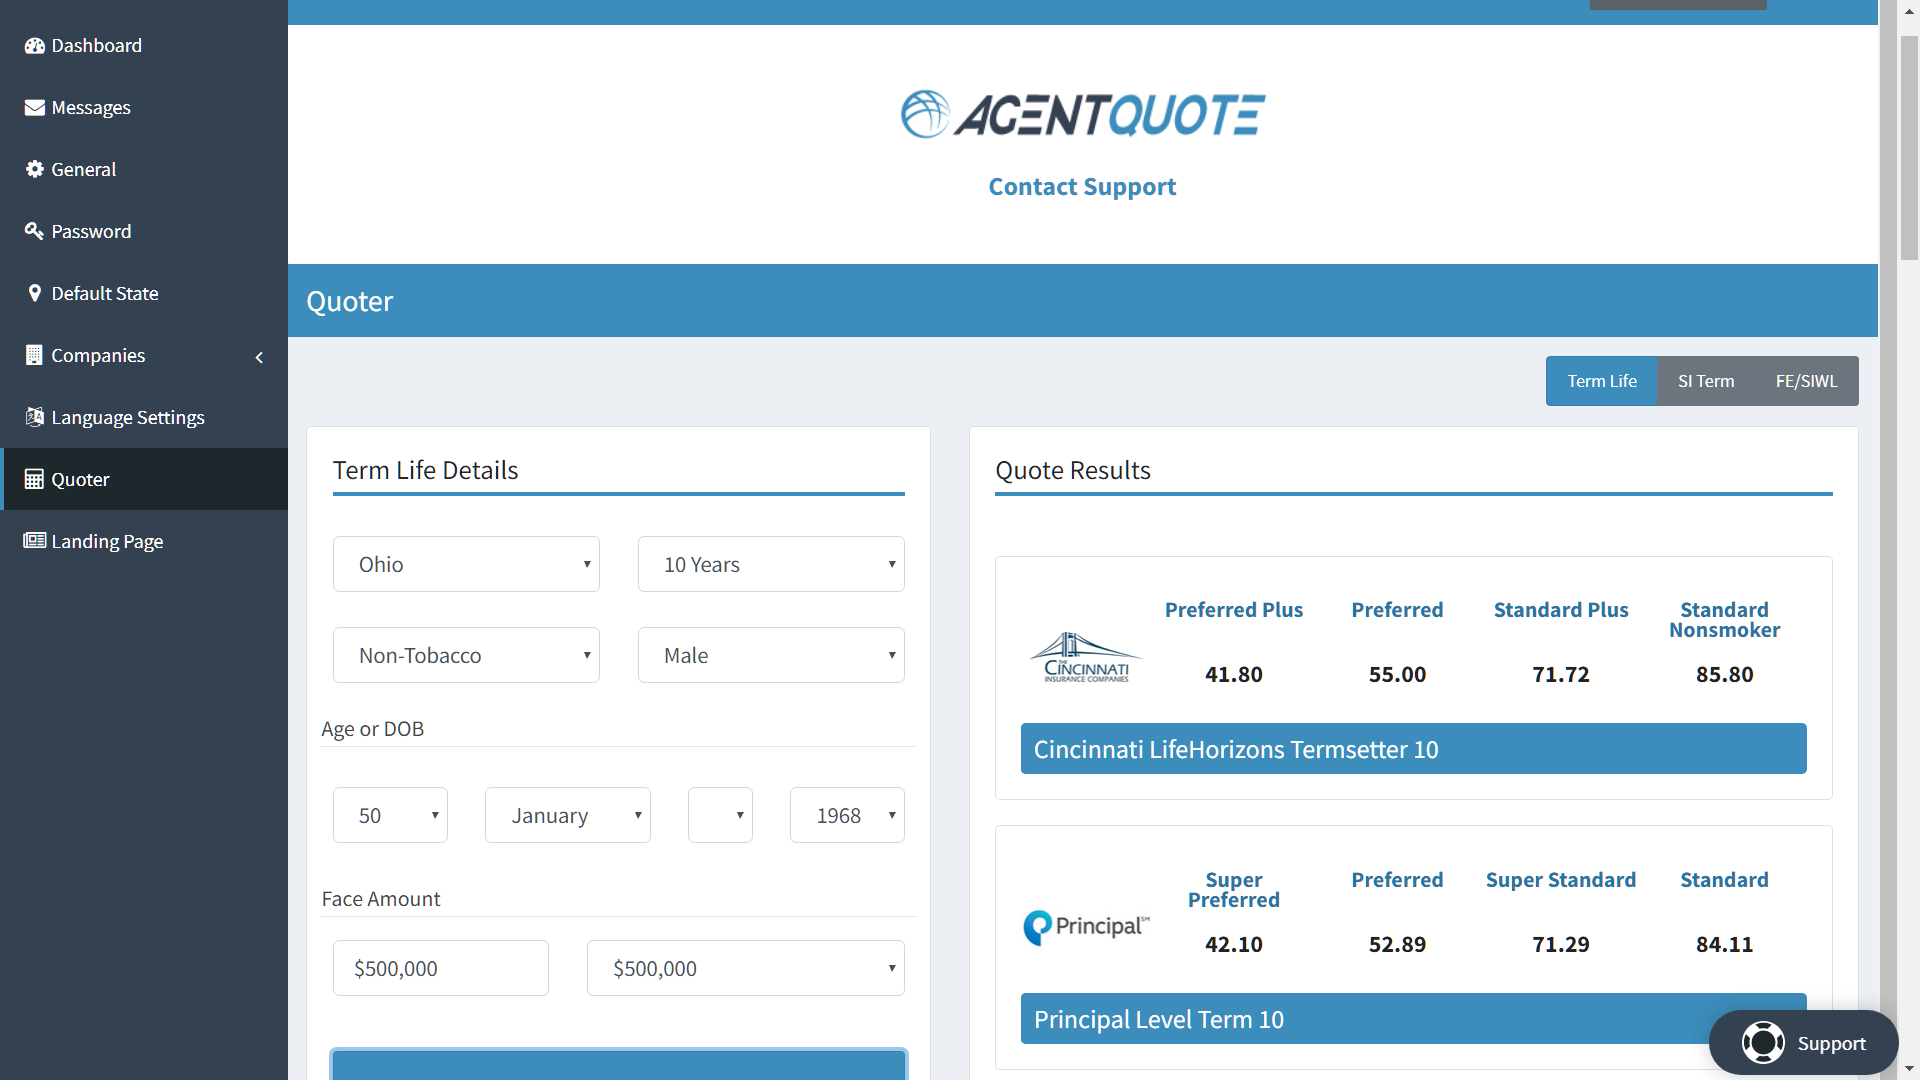Open the 1968 year dropdown

coord(847,816)
